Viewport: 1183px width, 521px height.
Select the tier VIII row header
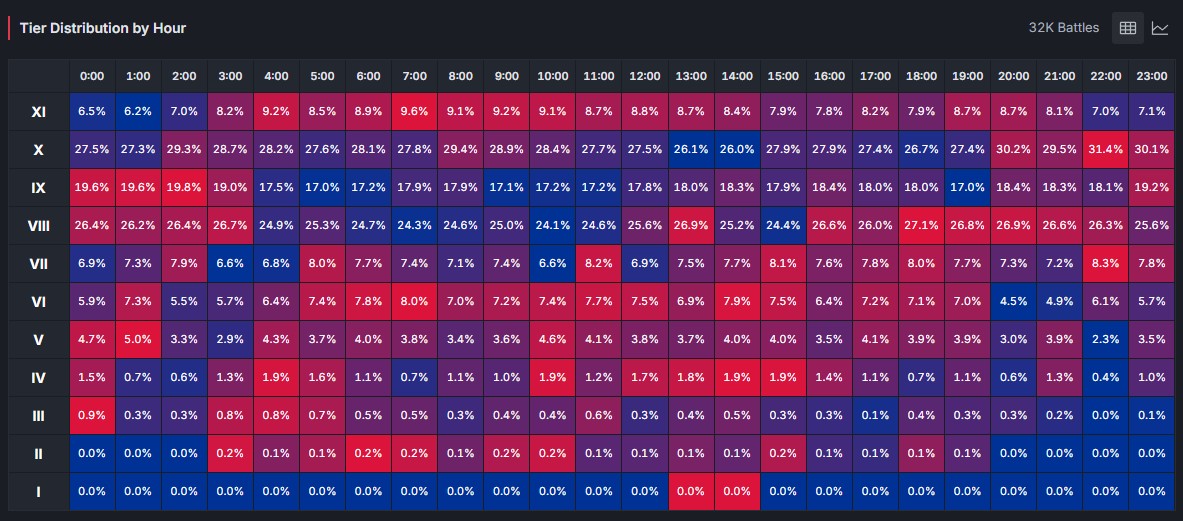(38, 225)
